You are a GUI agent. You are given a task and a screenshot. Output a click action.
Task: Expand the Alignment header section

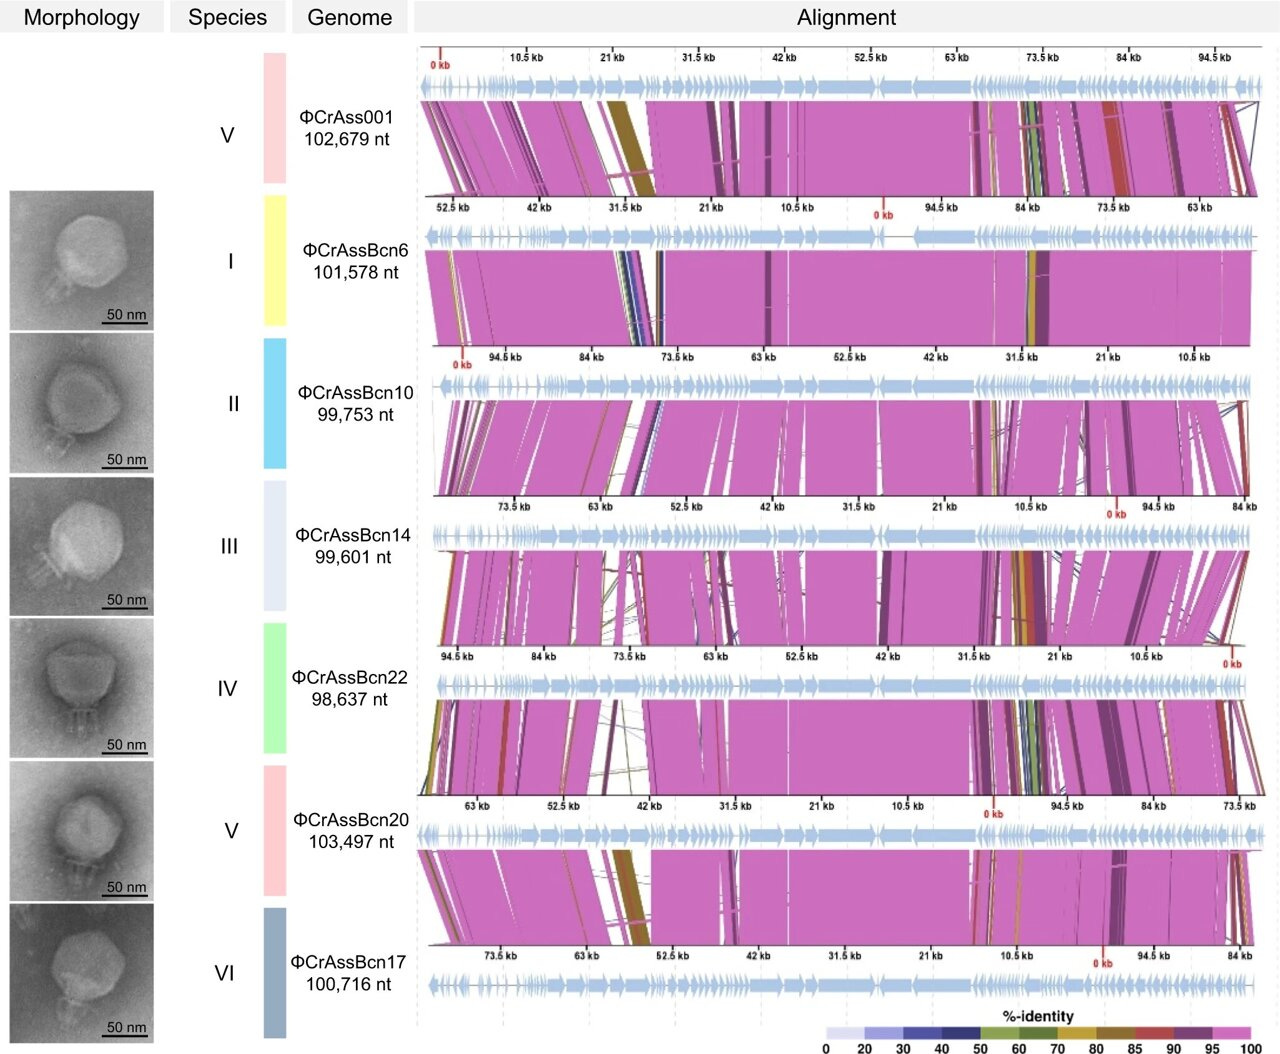(x=847, y=17)
